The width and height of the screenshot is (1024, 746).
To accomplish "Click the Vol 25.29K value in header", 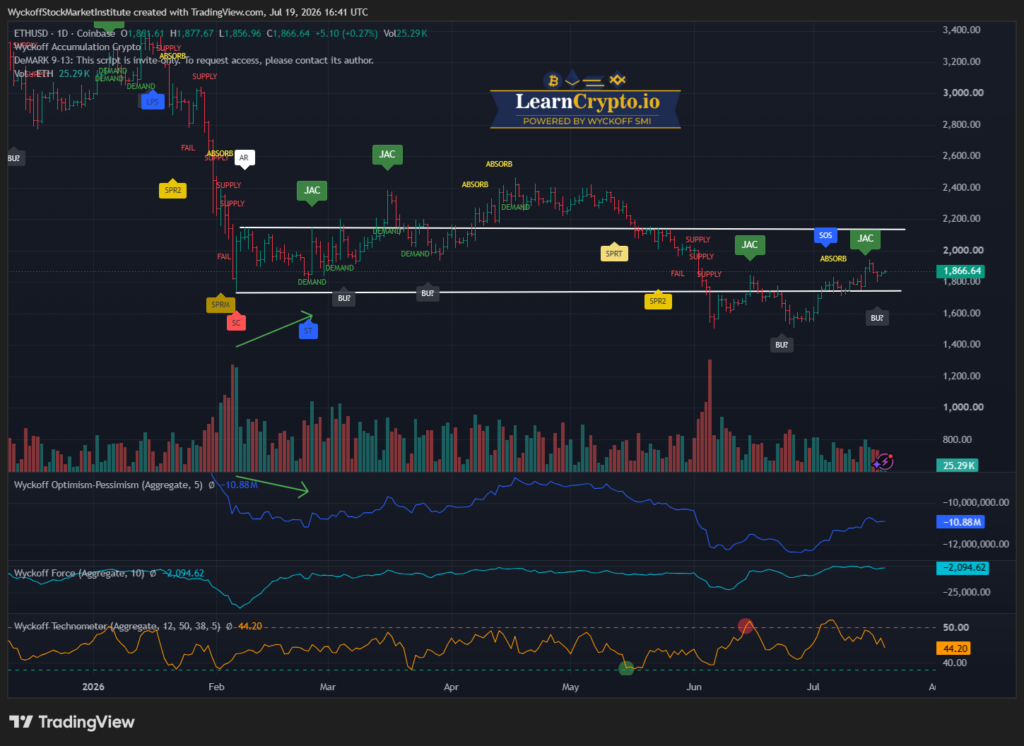I will tap(406, 33).
